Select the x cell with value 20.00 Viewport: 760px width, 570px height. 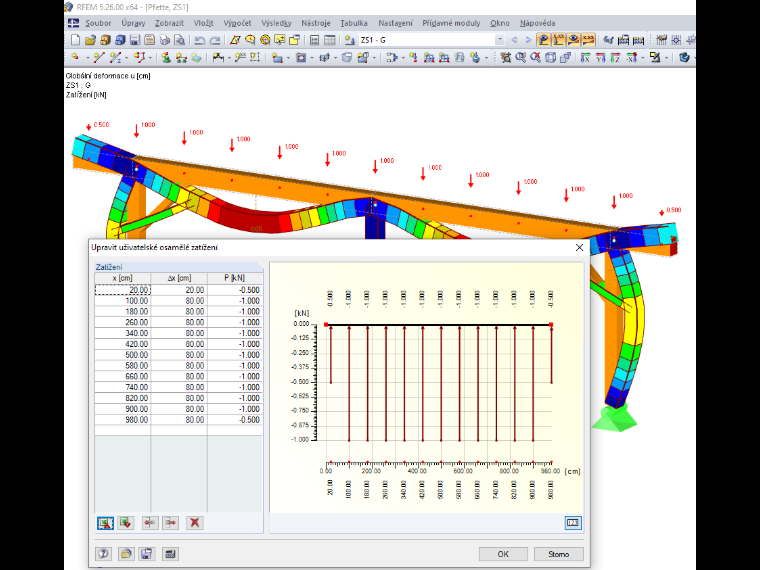[x=123, y=290]
